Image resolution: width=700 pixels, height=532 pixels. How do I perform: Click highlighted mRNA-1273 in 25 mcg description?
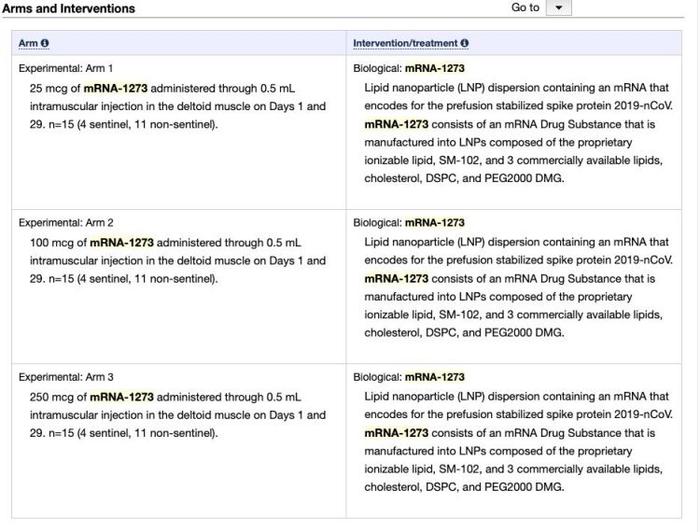tap(116, 88)
